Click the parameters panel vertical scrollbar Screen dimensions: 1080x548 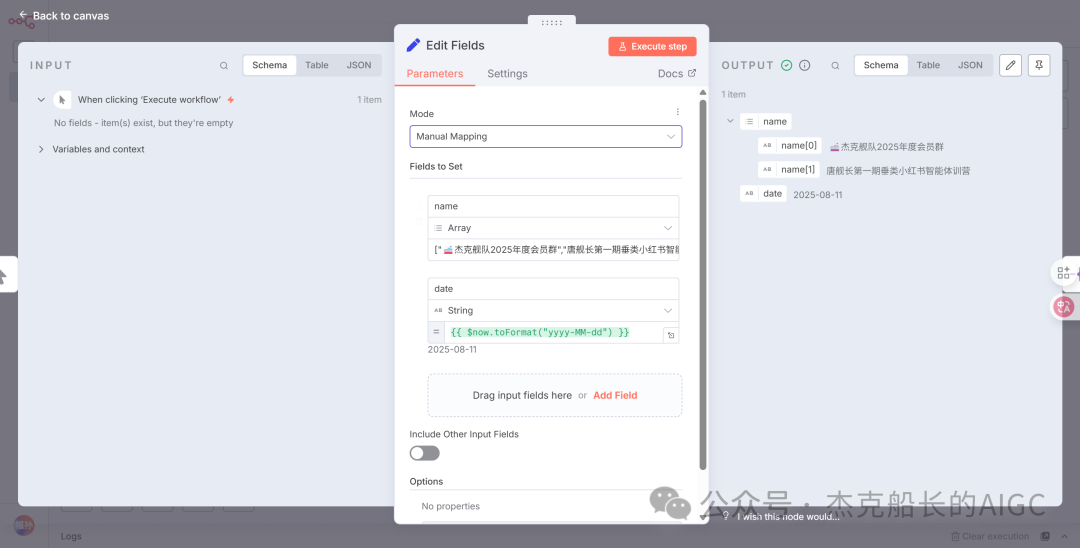(x=703, y=284)
